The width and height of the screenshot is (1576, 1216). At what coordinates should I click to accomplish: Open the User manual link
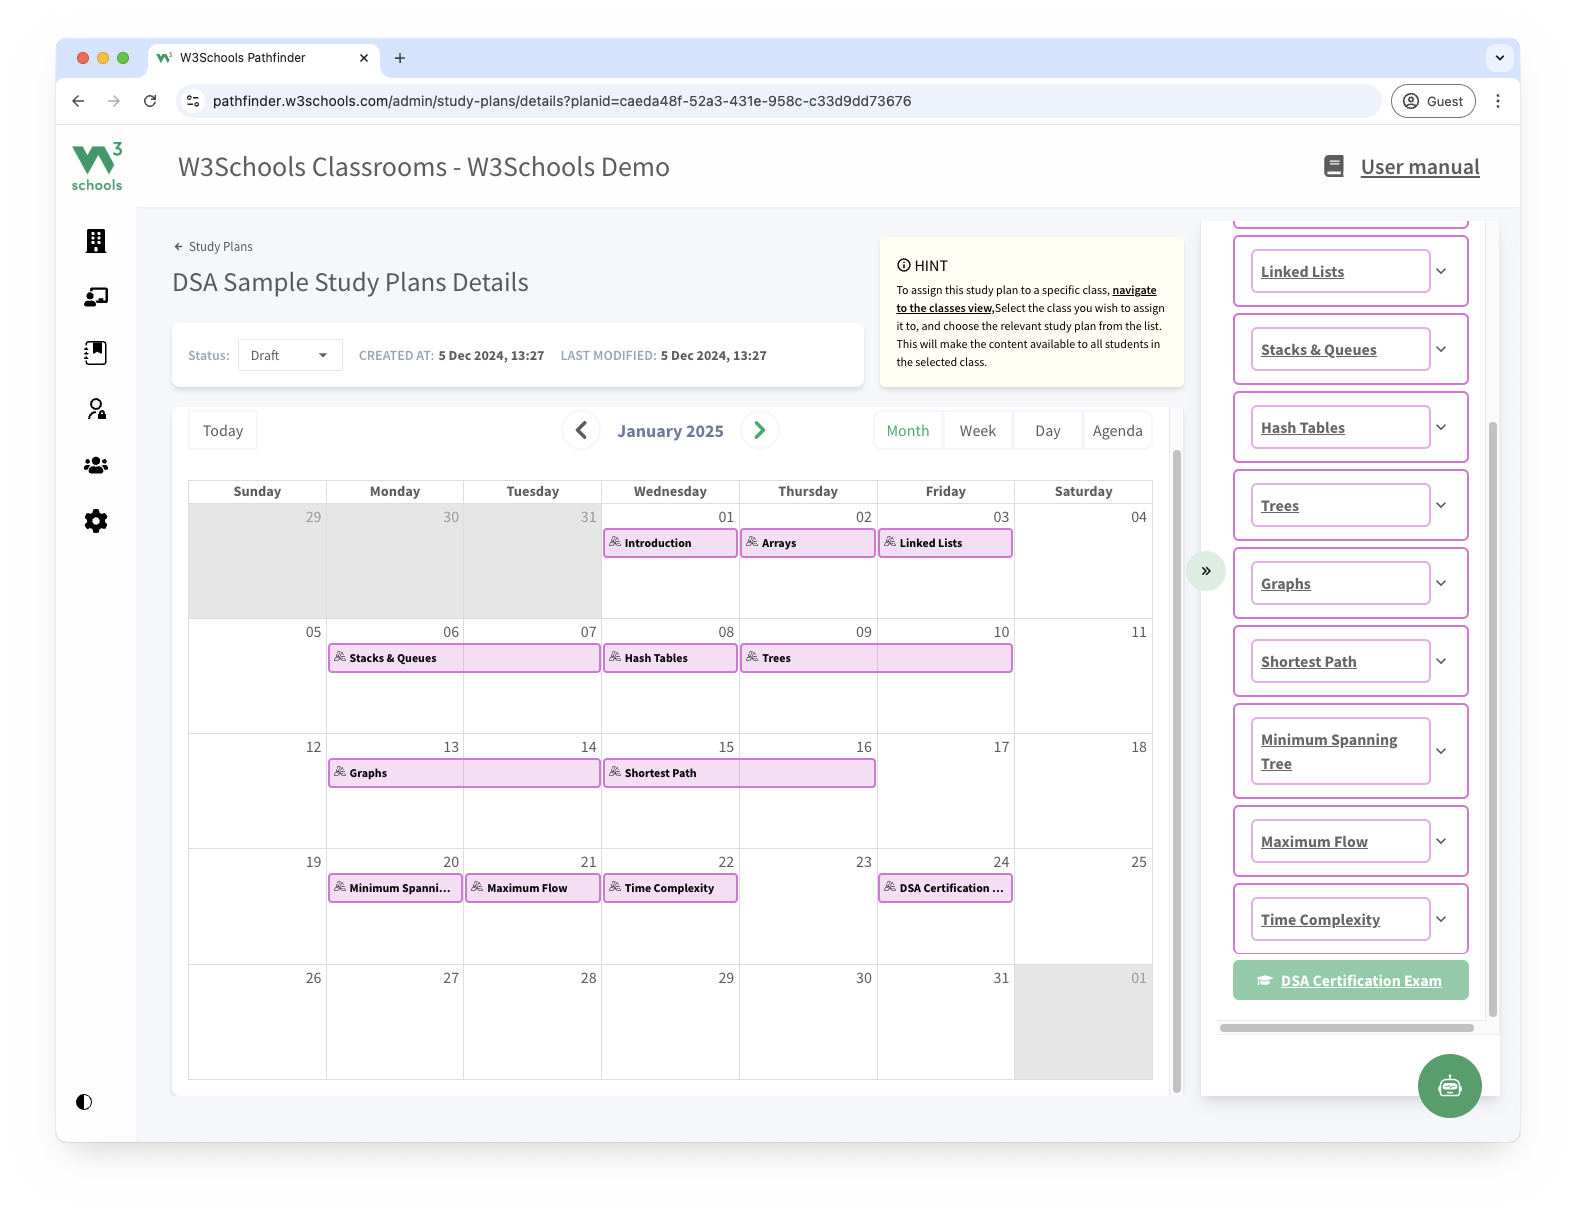point(1419,167)
